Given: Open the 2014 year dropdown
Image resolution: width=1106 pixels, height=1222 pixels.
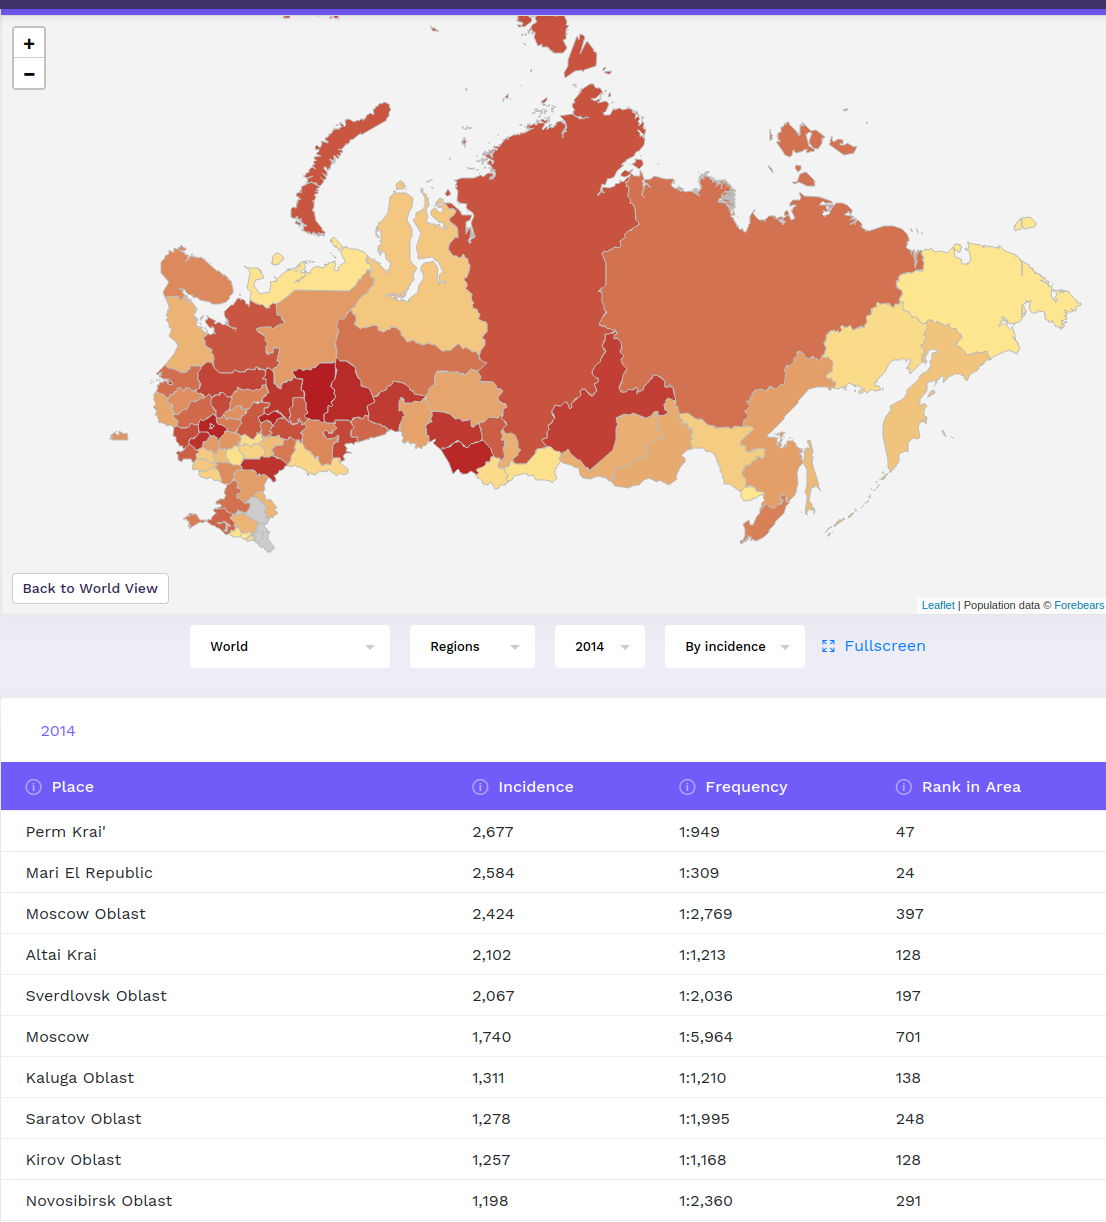Looking at the screenshot, I should coord(600,647).
